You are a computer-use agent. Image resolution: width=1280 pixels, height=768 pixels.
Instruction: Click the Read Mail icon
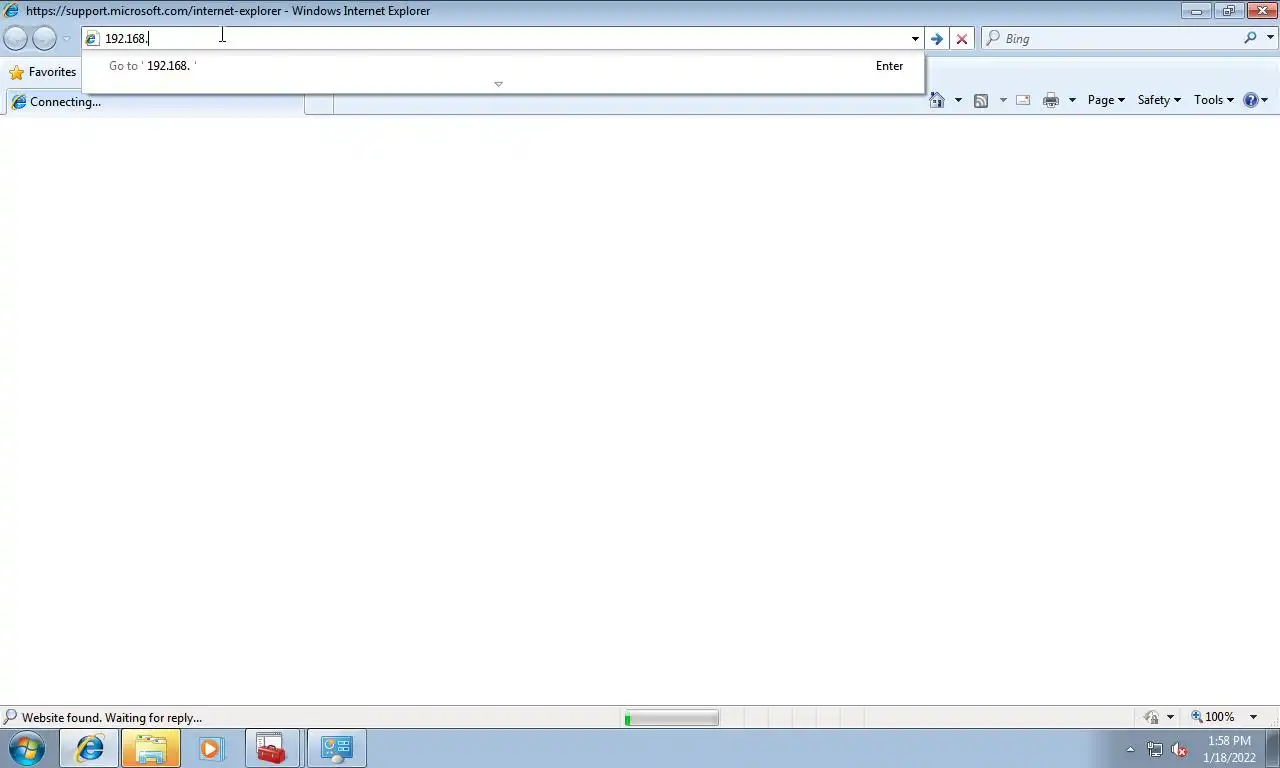(1023, 100)
